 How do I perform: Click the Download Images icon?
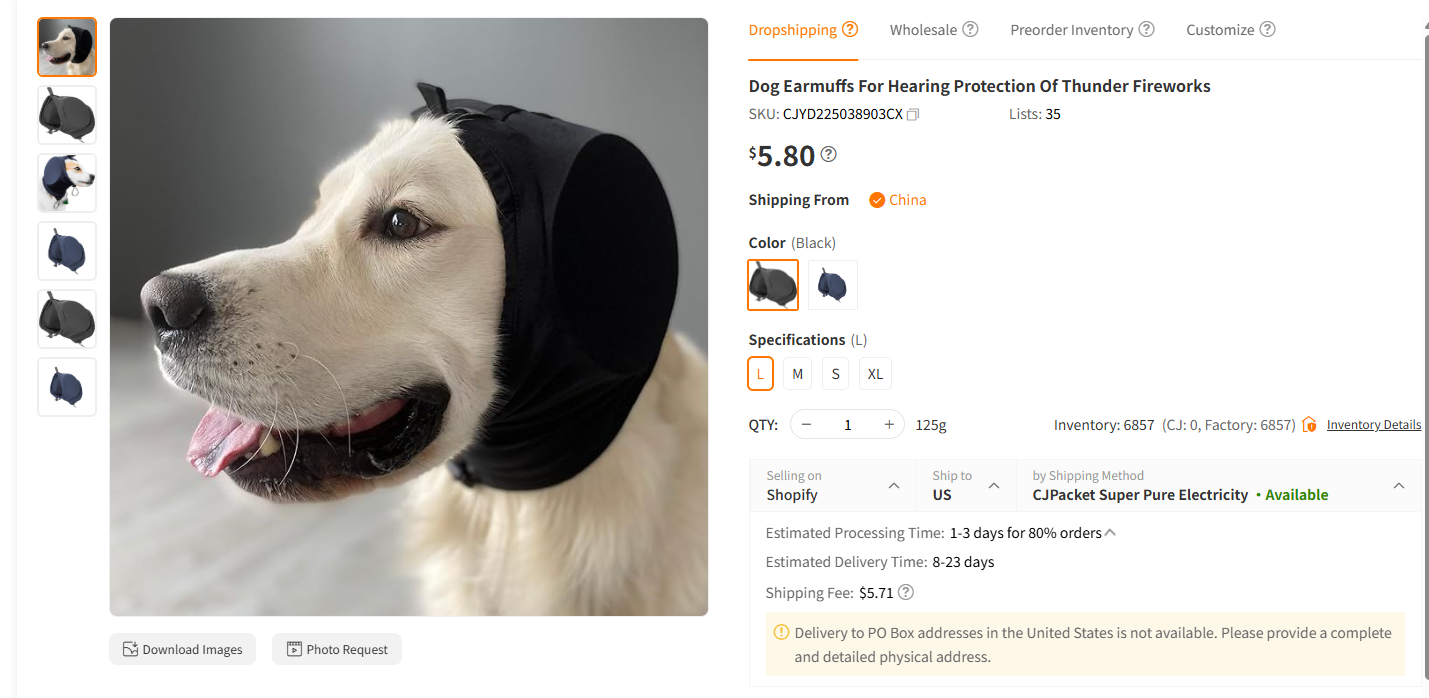click(129, 649)
